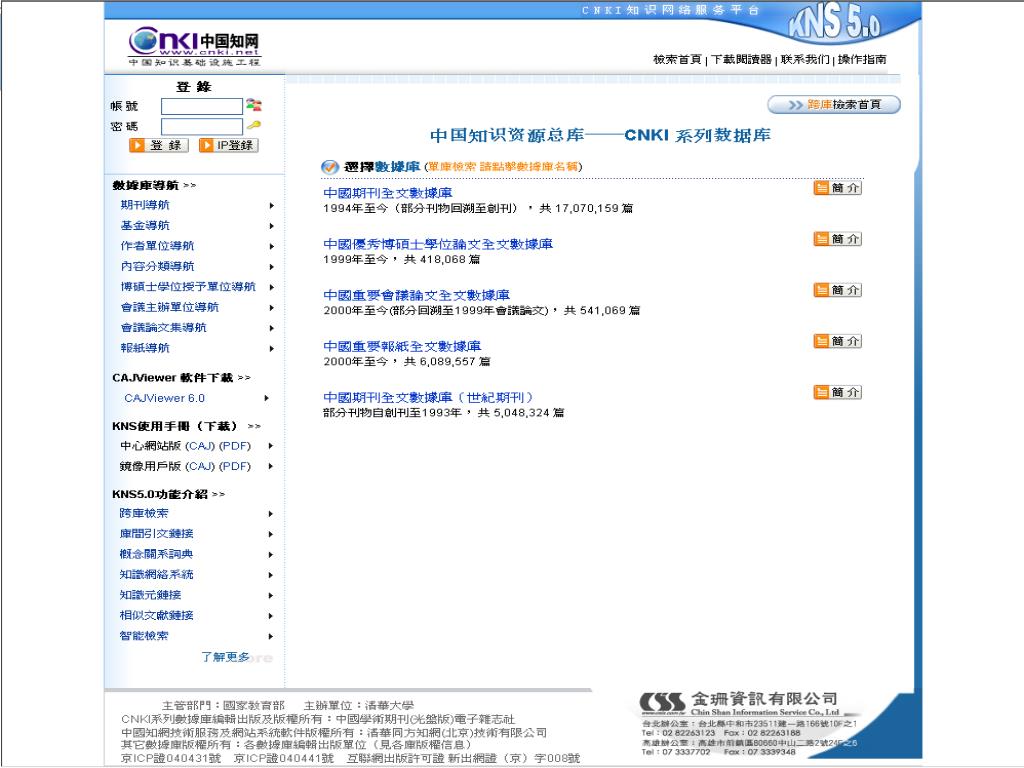Open 下載閱讀器 in top navigation
Viewport: 1024px width, 768px height.
741,59
